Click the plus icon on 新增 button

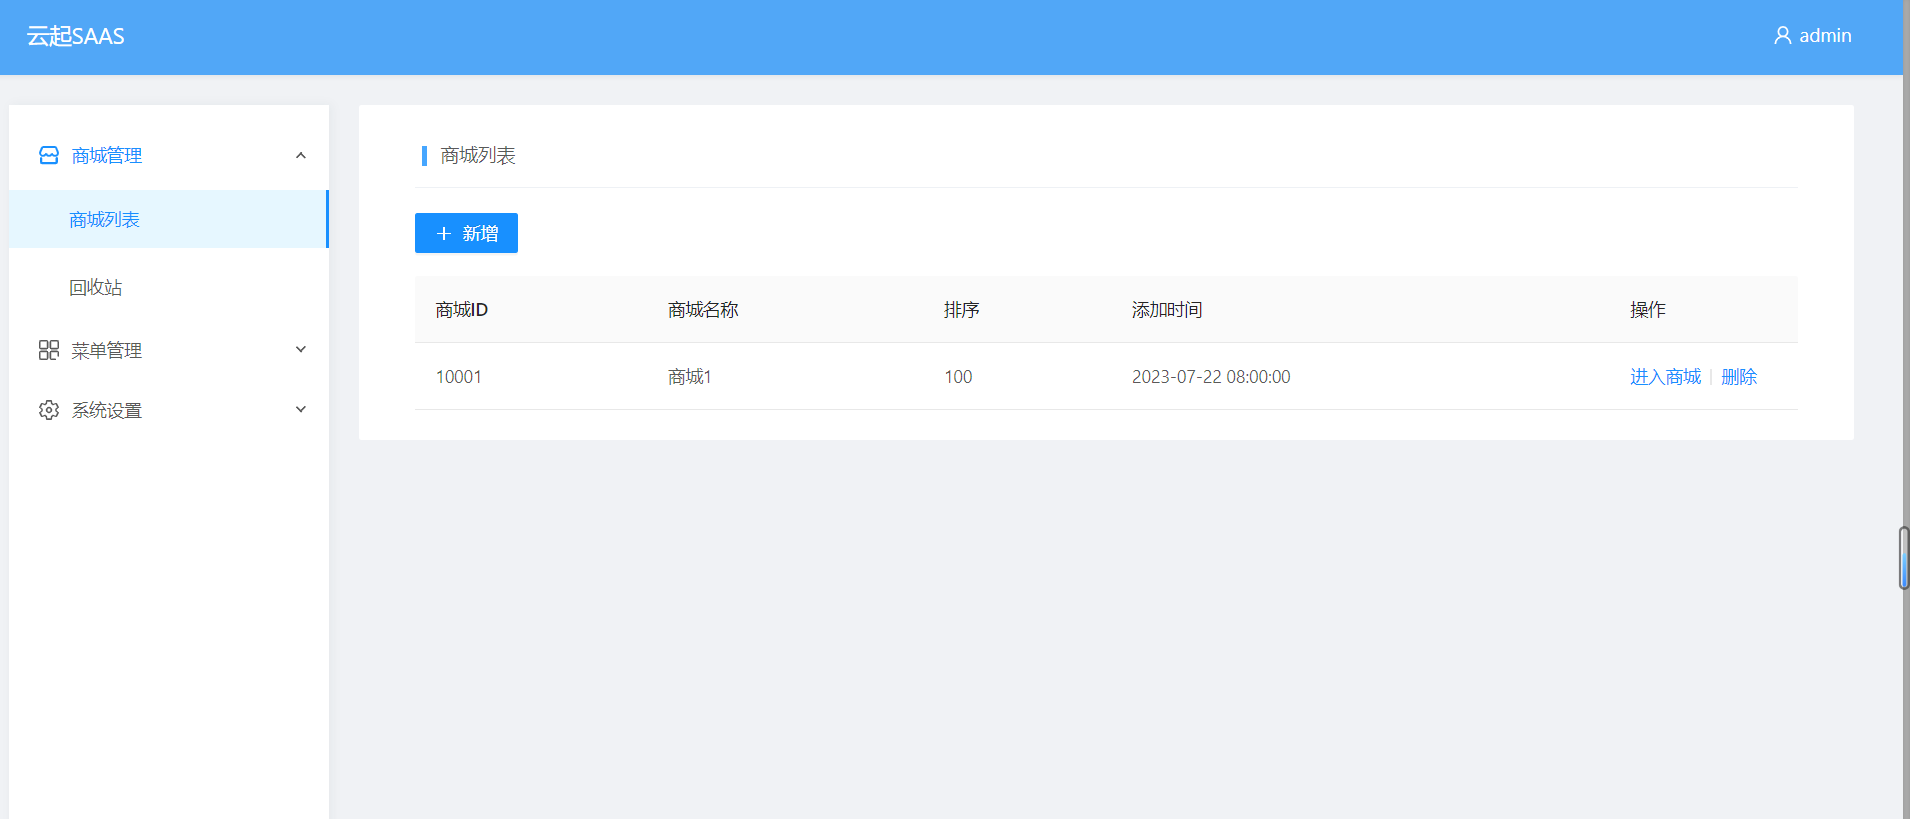(444, 233)
